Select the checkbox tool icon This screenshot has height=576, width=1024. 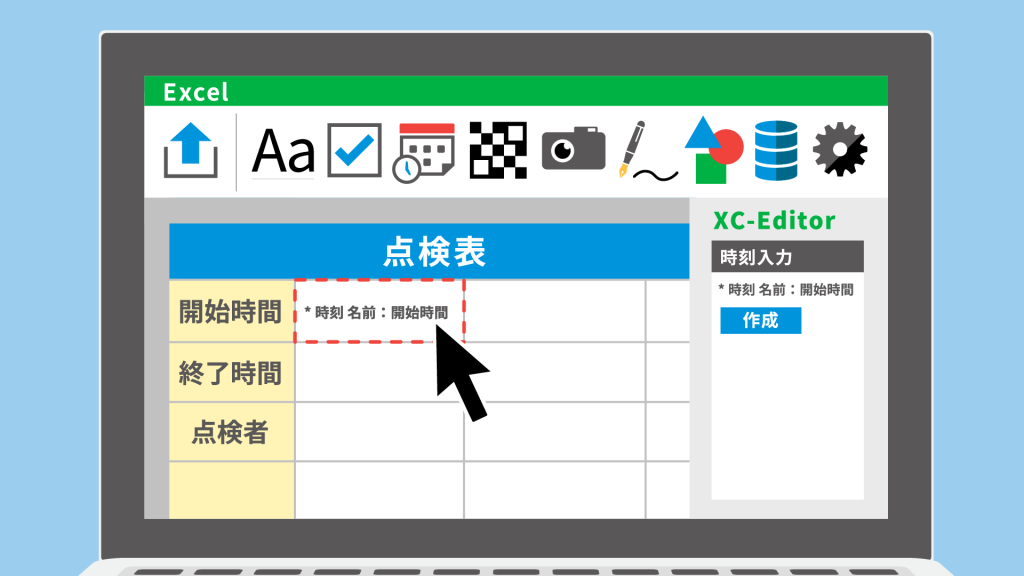point(354,150)
